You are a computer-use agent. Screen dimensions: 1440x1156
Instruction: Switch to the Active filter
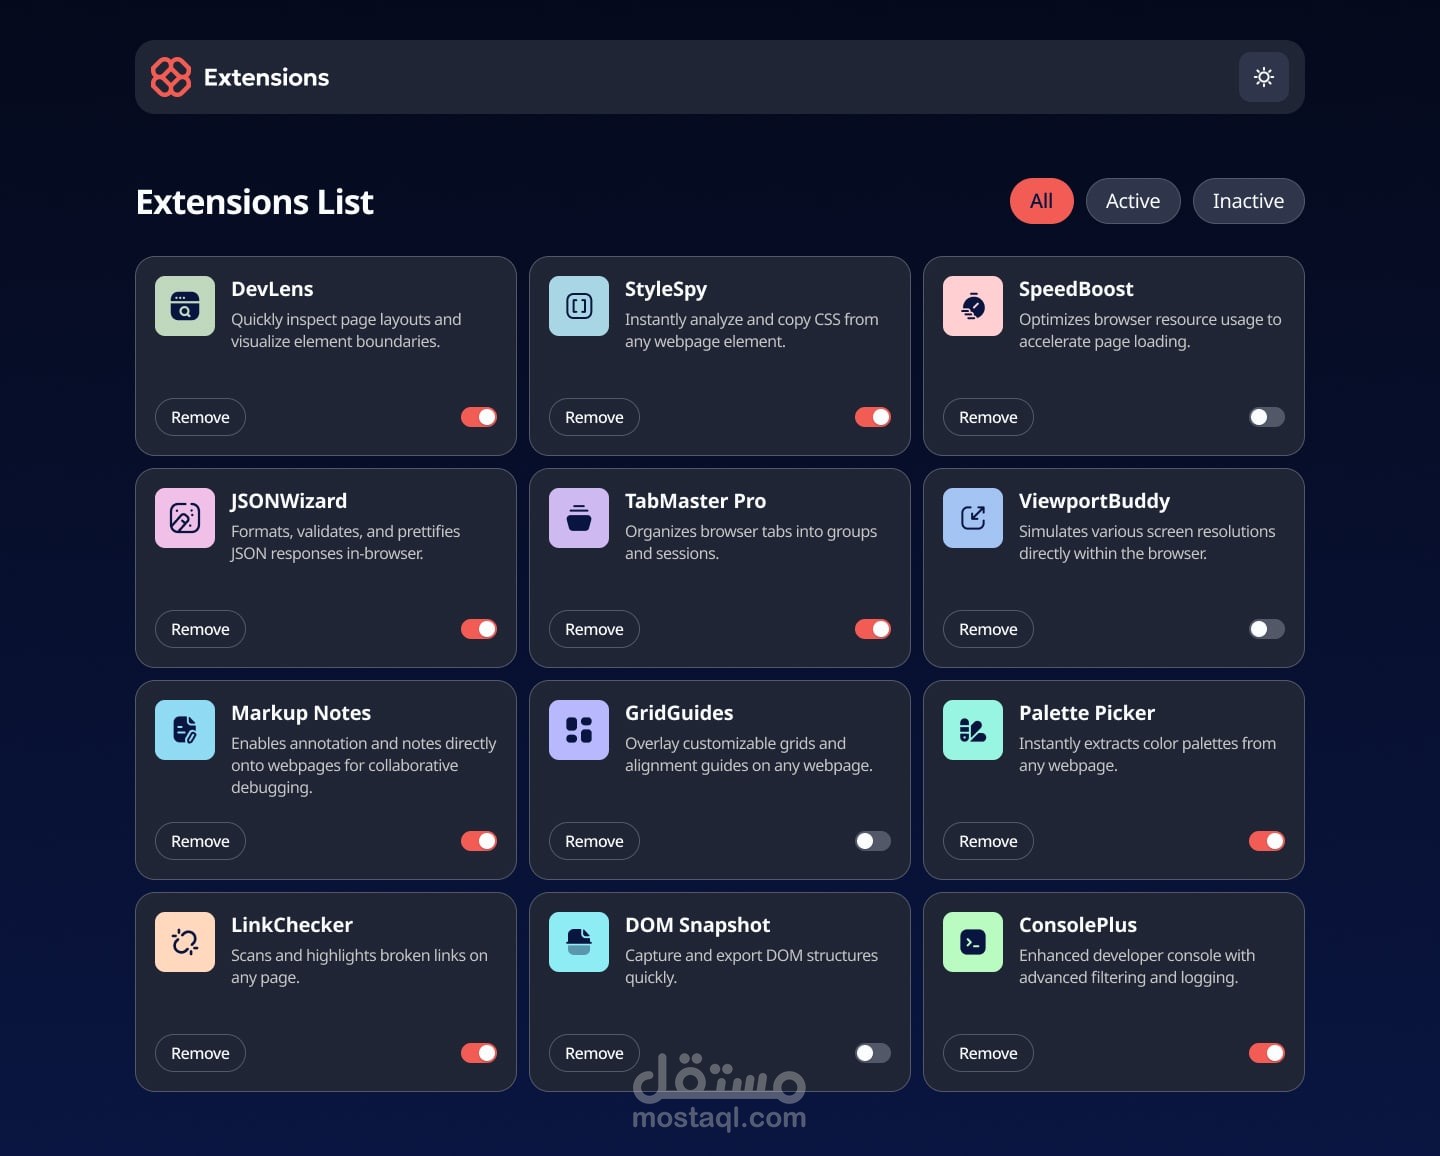(x=1132, y=201)
